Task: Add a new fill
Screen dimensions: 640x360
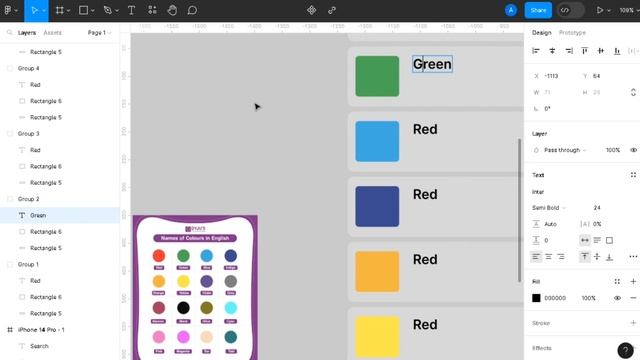Action: pyautogui.click(x=633, y=282)
